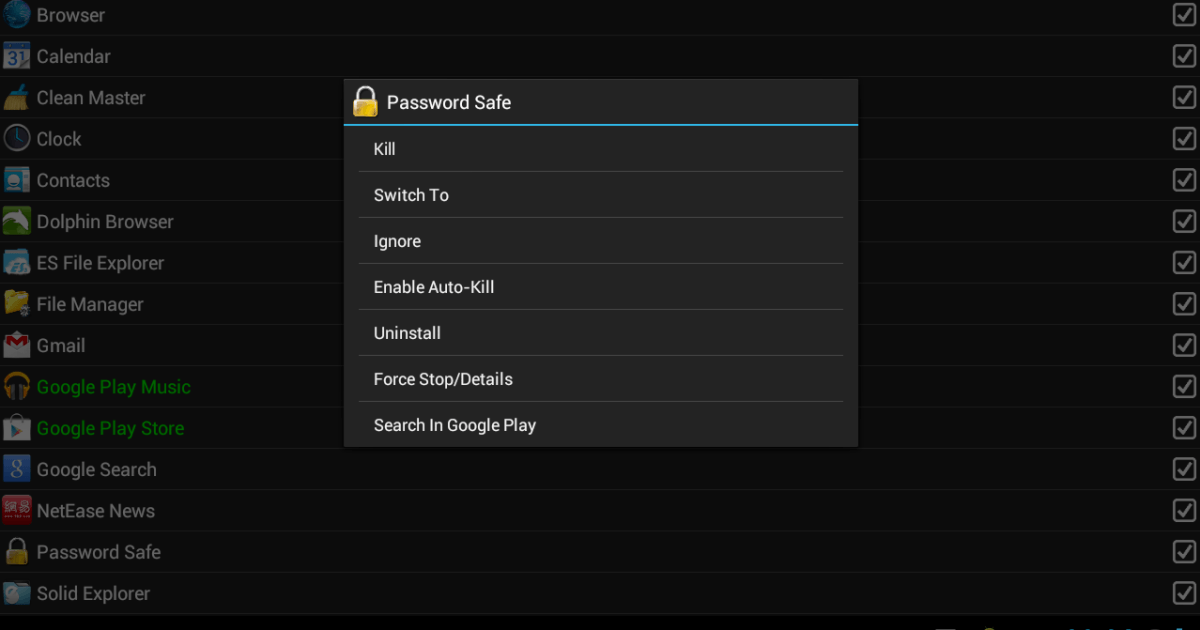Screen dimensions: 1200x630
Task: Select the ES File Explorer icon
Action: (x=16, y=262)
